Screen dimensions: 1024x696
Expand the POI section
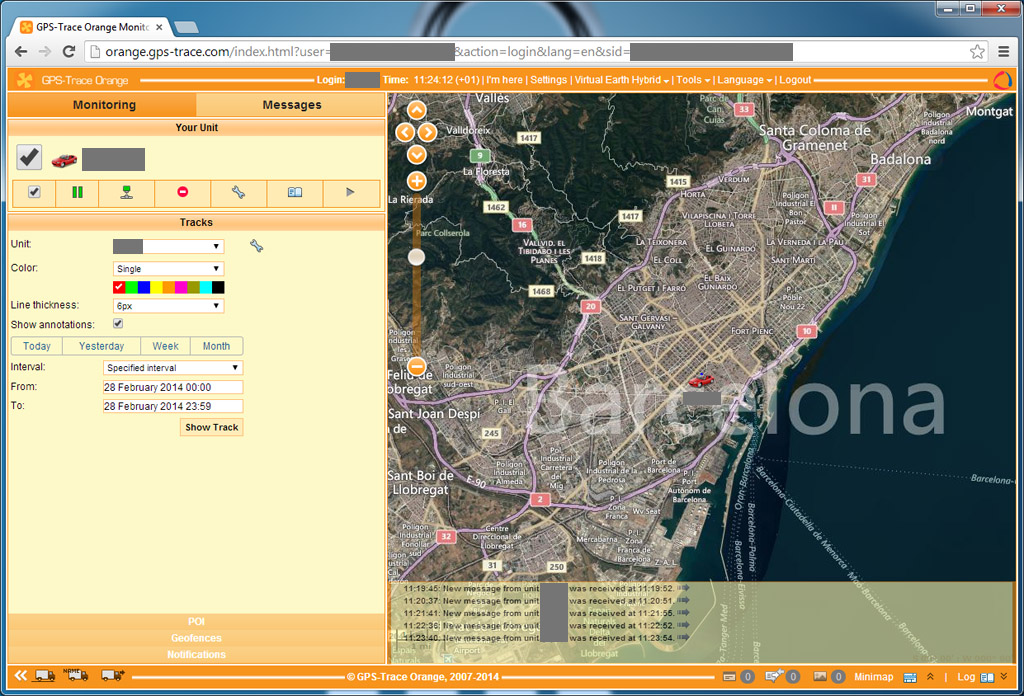point(196,622)
